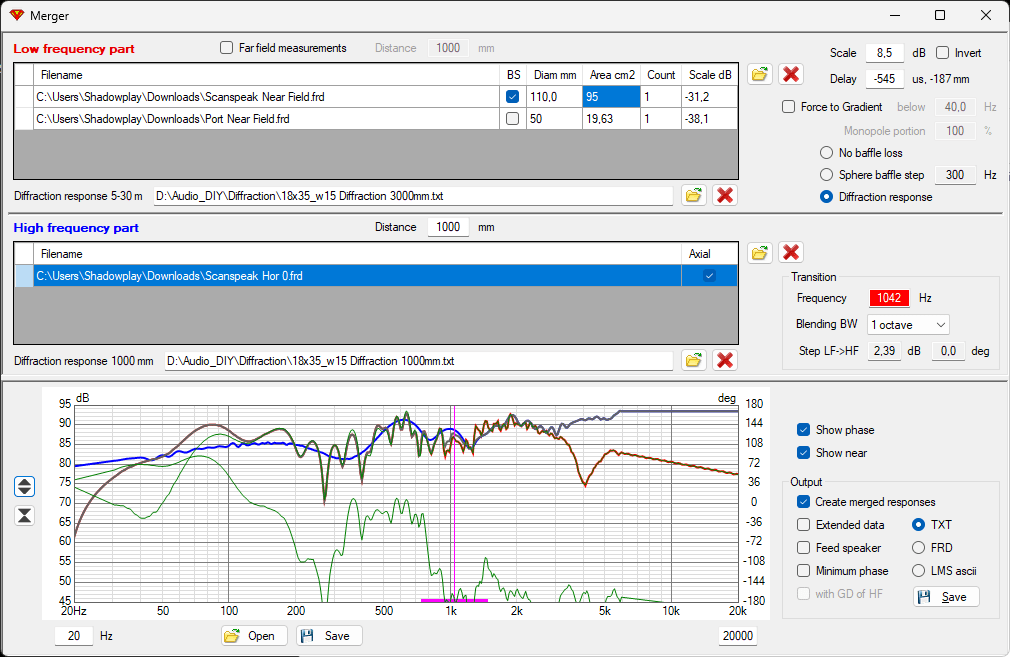Click Diffraction 3000mm.txt path field
The width and height of the screenshot is (1010, 657).
[x=413, y=196]
